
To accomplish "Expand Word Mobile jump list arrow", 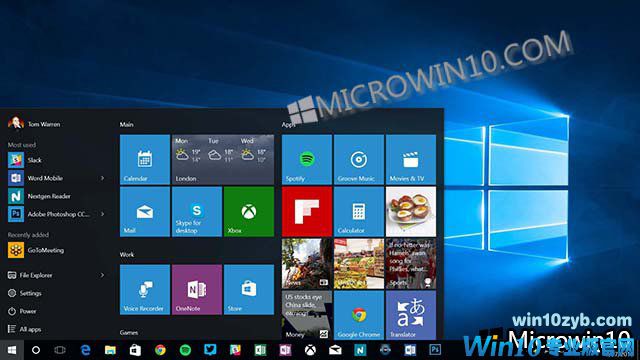I will tap(102, 178).
